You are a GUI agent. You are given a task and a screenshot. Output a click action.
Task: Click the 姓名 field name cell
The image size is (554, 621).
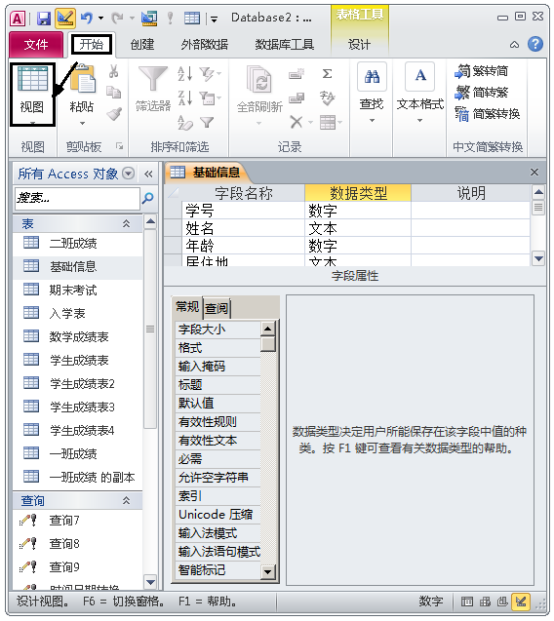pos(243,228)
